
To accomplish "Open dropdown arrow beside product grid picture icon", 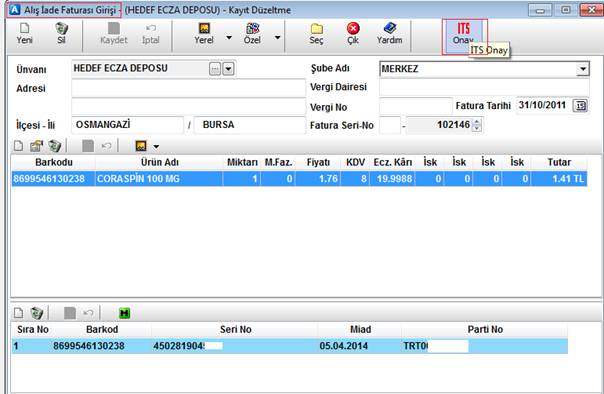I will point(156,146).
